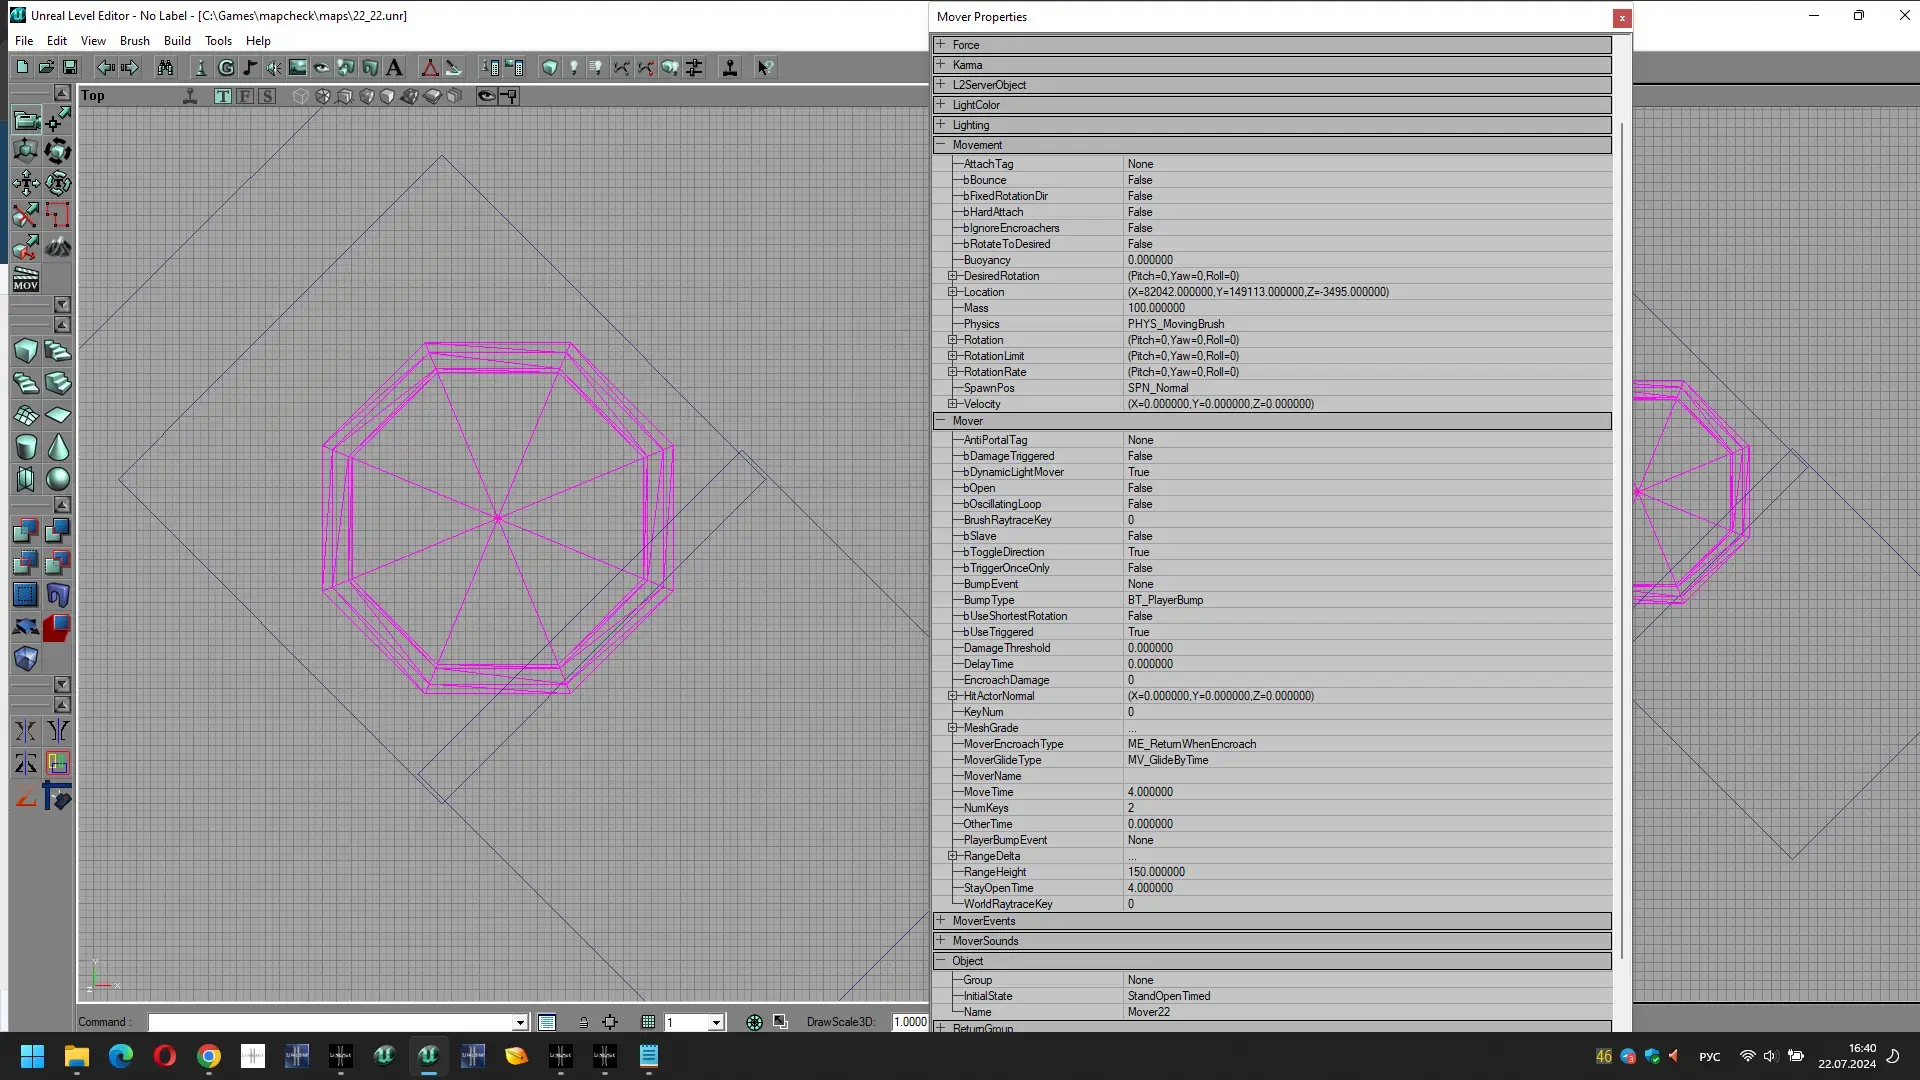
Task: Expand the Lighting property category
Action: pyautogui.click(x=941, y=125)
